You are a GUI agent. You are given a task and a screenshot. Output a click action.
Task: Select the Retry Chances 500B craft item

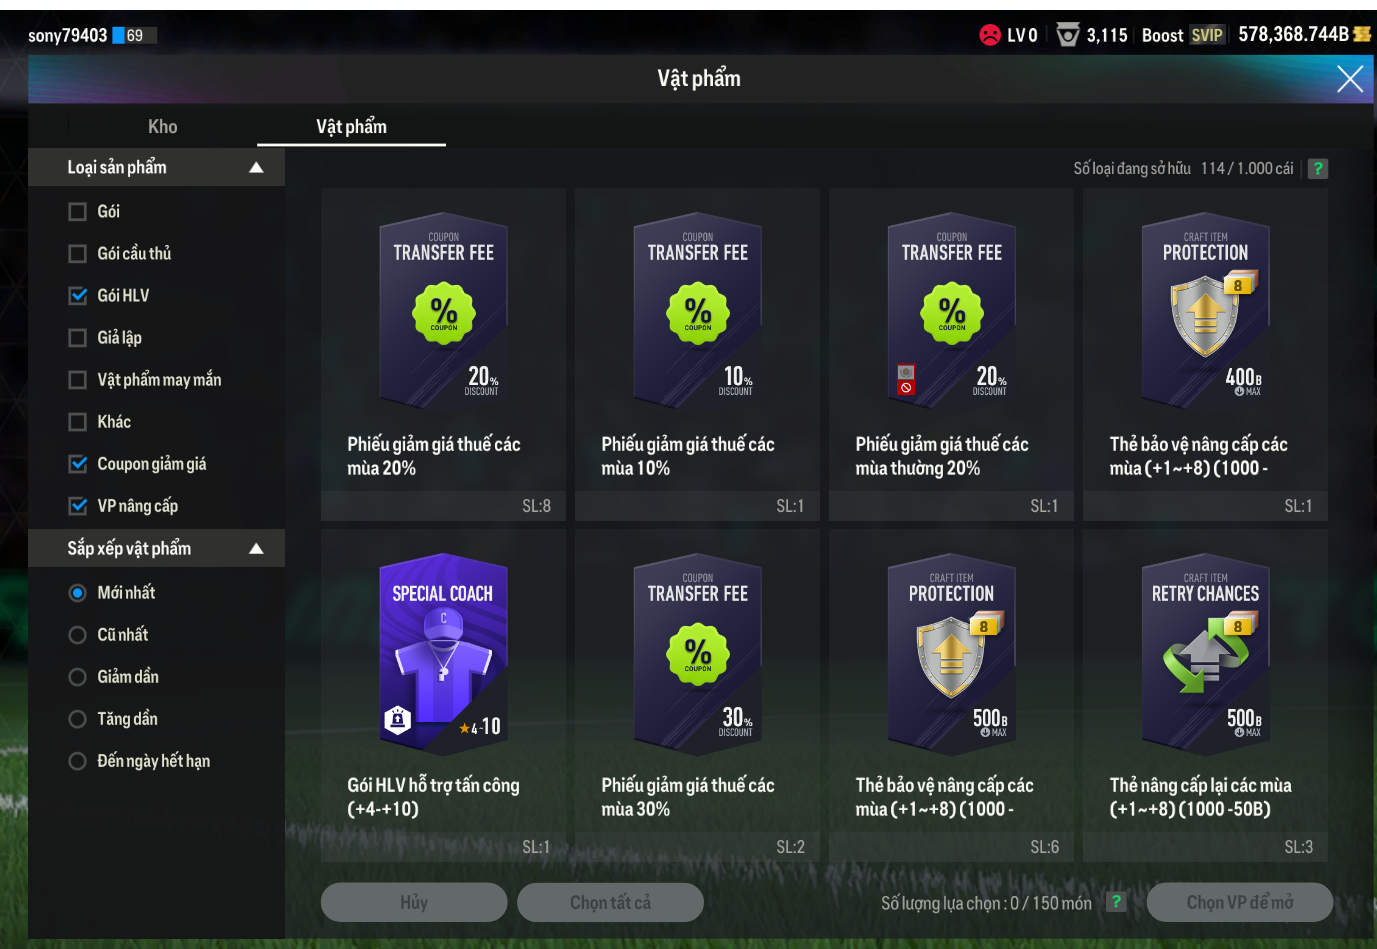(x=1206, y=695)
